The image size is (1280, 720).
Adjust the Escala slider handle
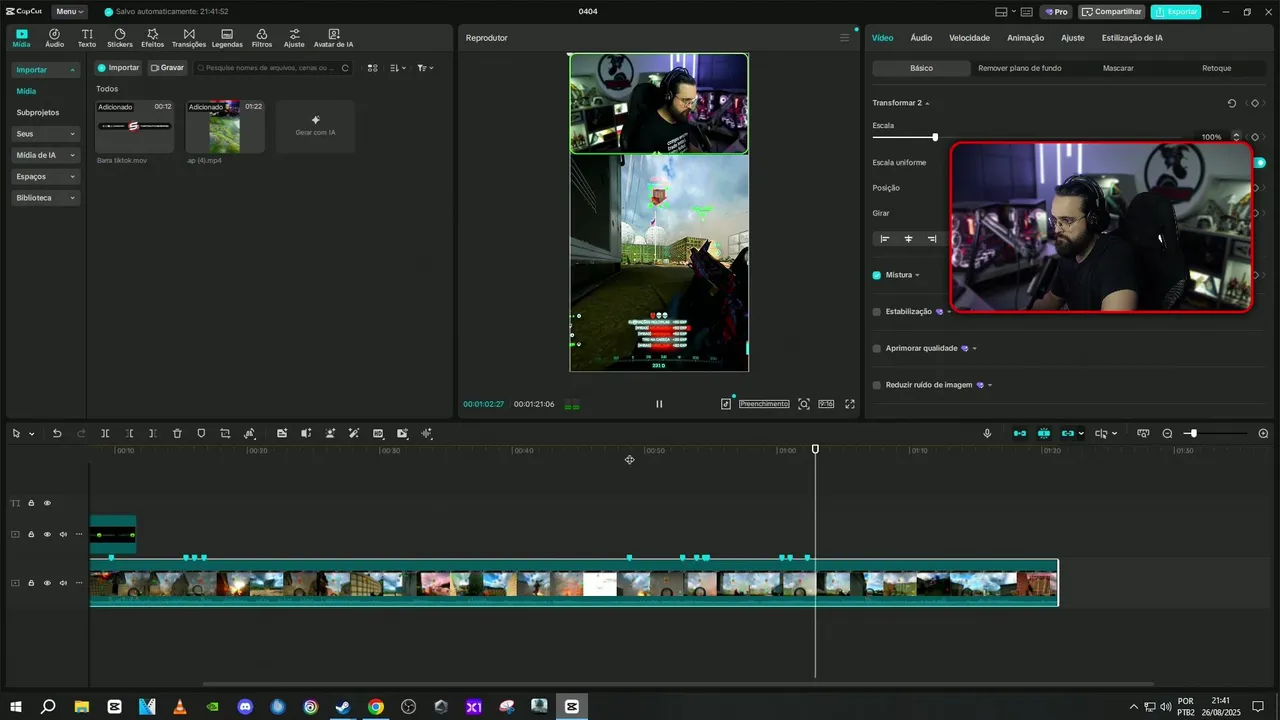[x=935, y=137]
